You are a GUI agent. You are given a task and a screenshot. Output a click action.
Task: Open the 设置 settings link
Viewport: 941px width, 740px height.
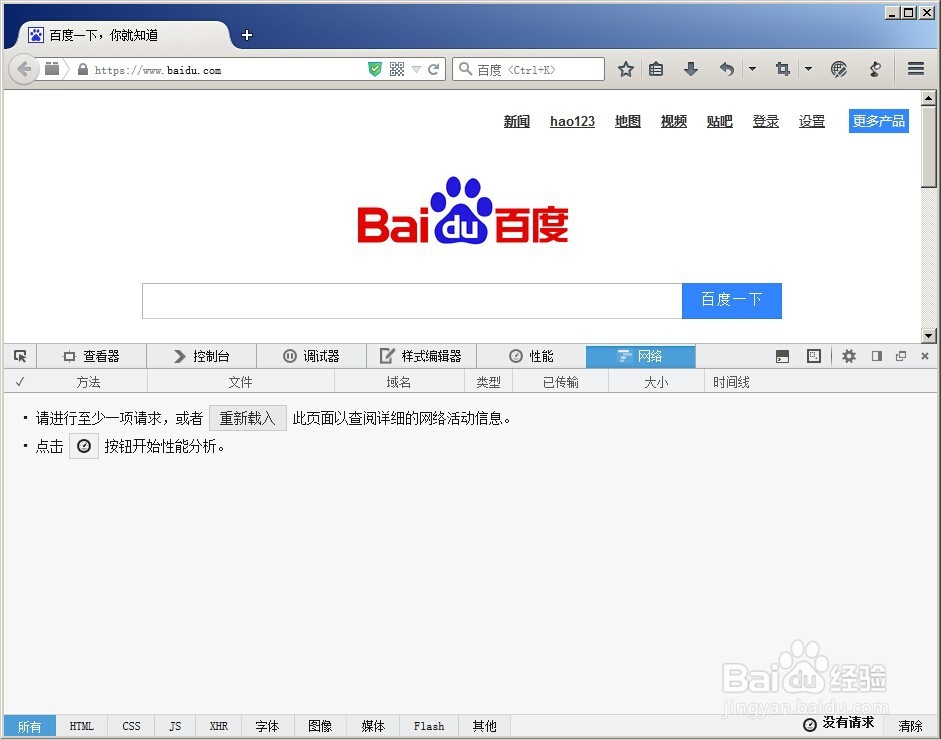[811, 121]
